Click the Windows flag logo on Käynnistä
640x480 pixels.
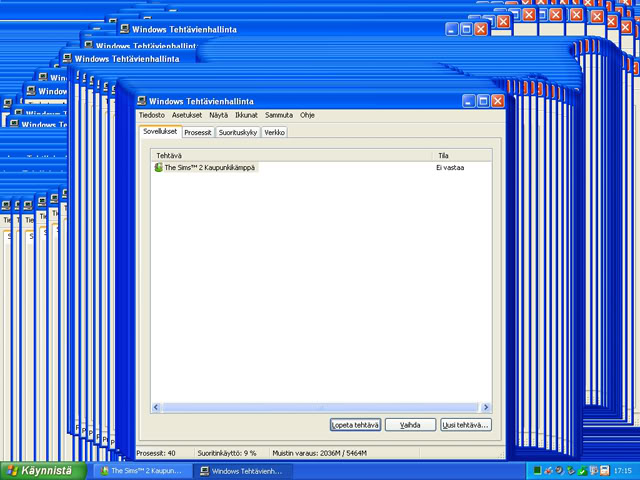(x=12, y=471)
